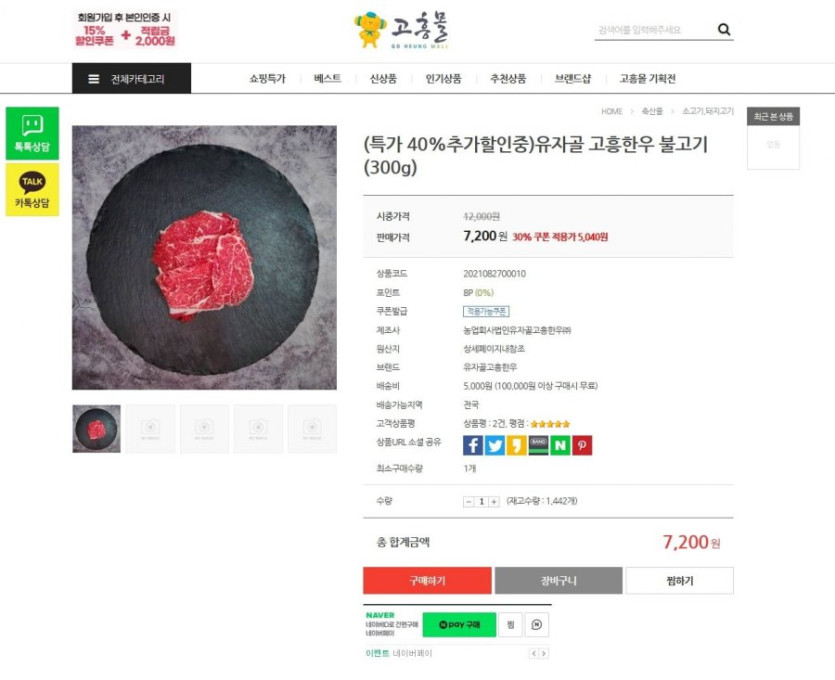Decrease quantity with the minus button
Viewport: 835px width, 680px height.
(468, 502)
